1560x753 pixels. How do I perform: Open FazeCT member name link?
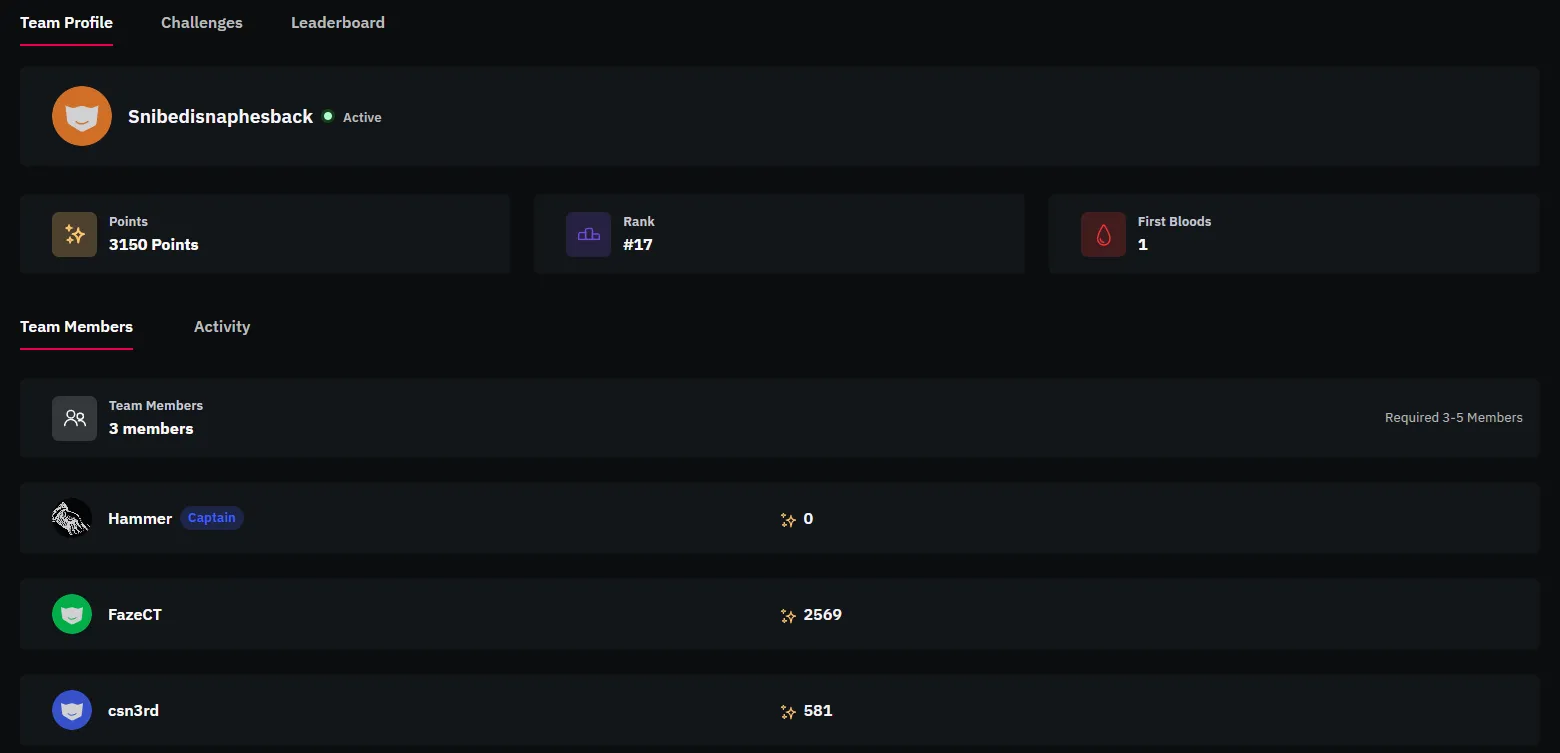(x=135, y=614)
